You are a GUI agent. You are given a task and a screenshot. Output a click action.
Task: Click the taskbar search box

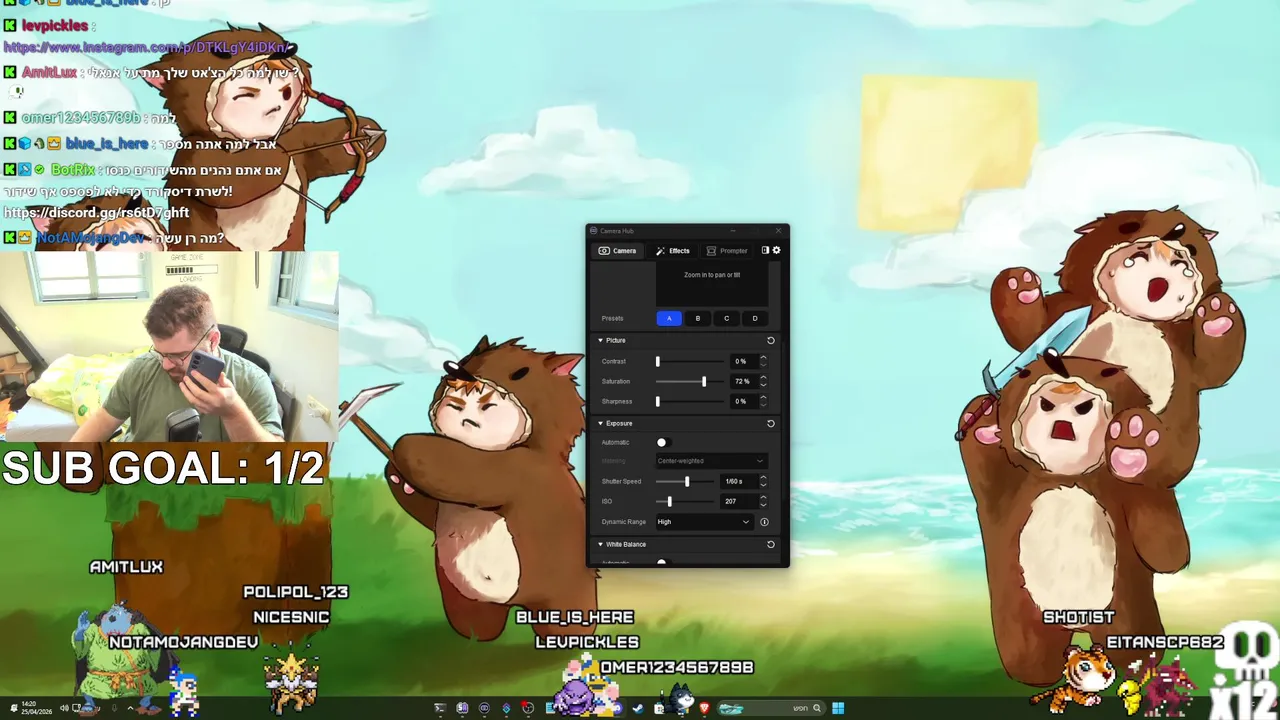click(772, 708)
